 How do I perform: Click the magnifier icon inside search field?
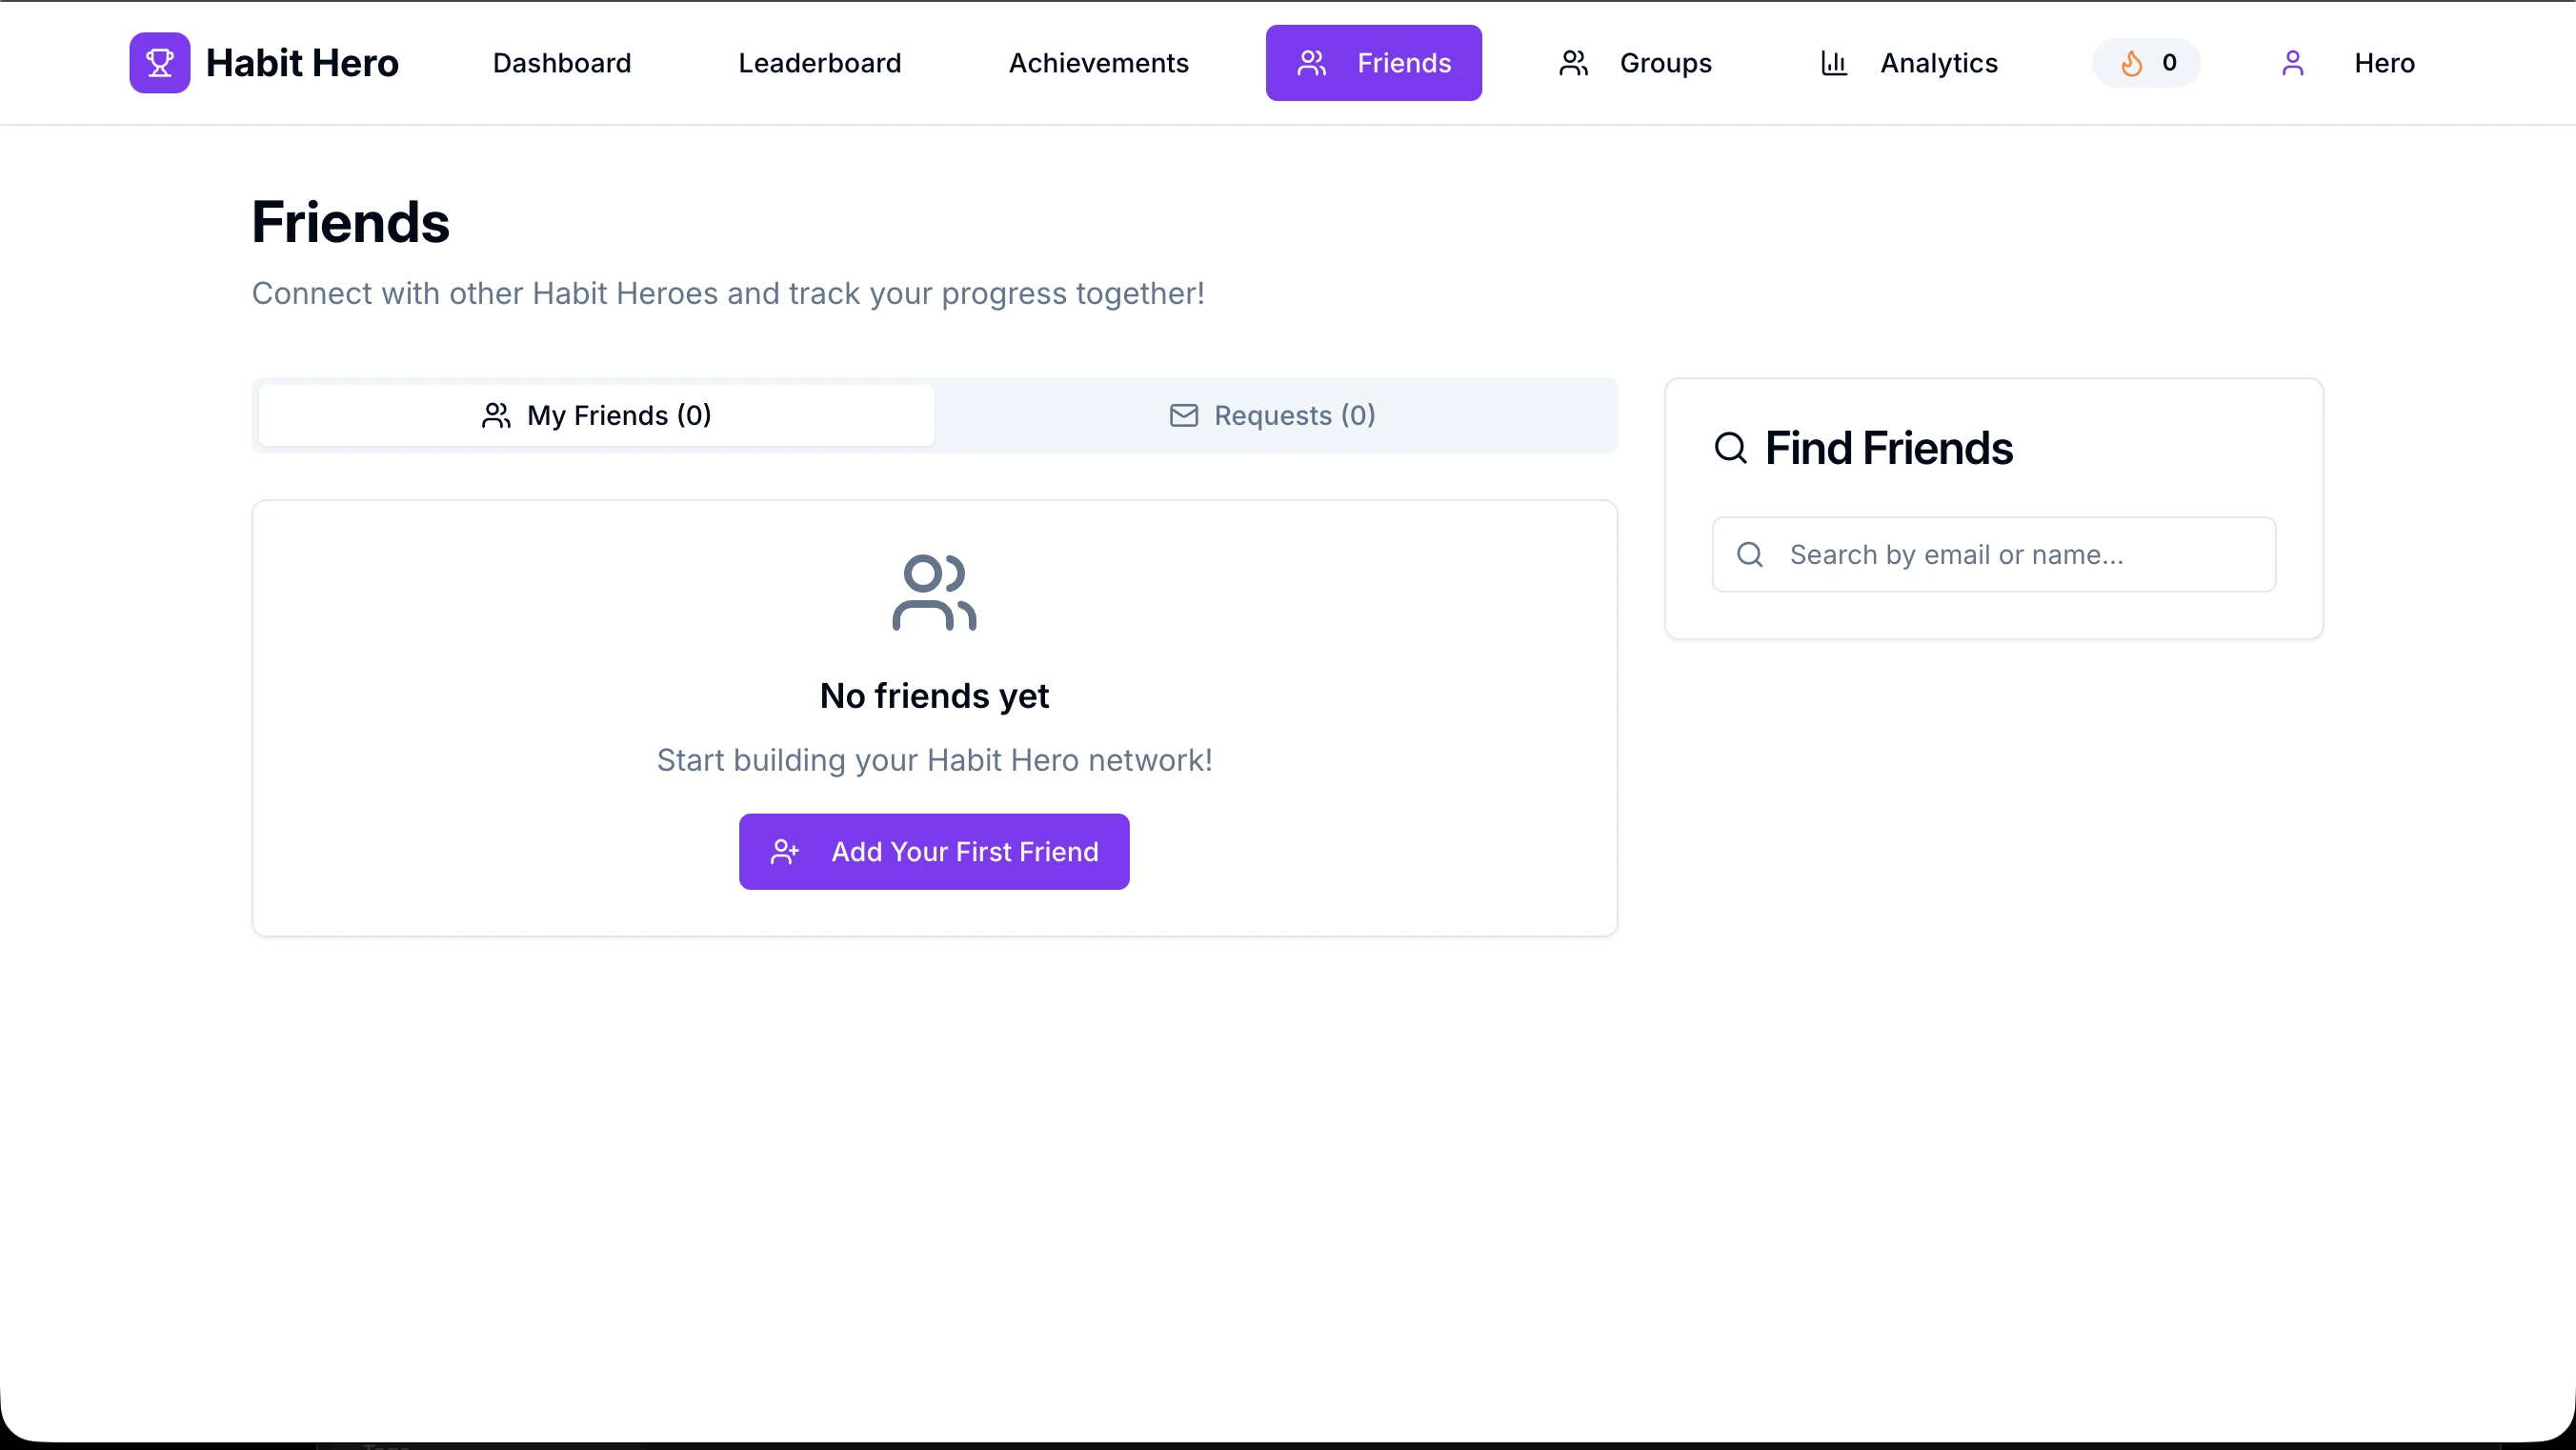[x=1749, y=554]
